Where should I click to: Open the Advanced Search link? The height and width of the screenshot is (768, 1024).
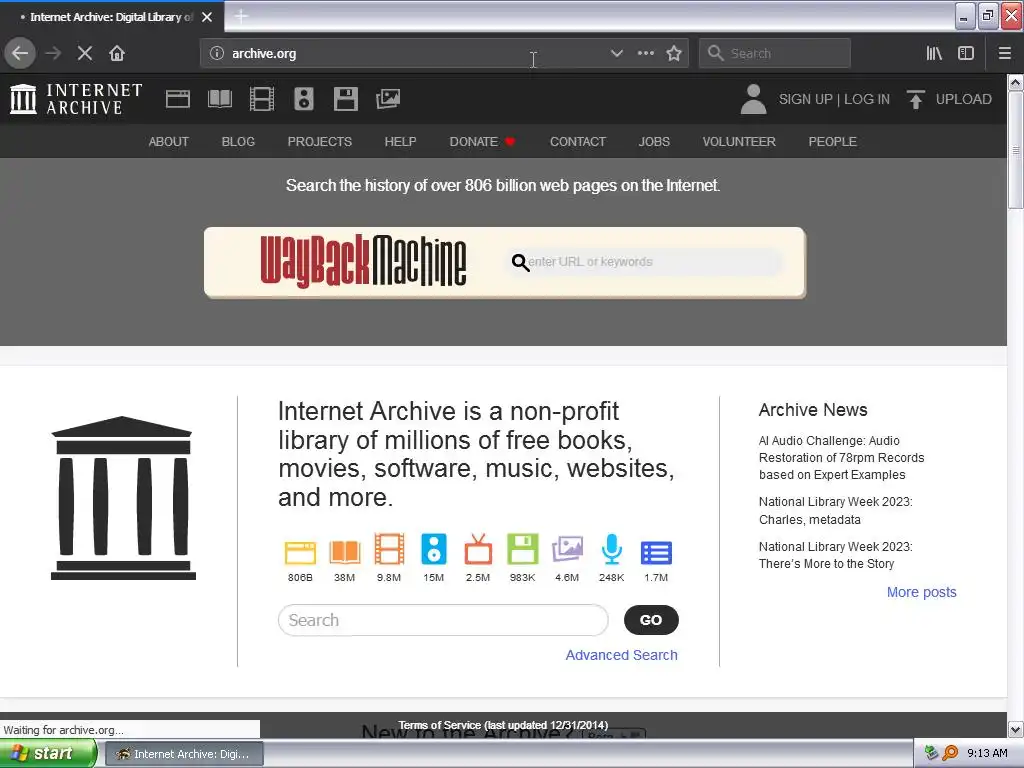pyautogui.click(x=622, y=655)
